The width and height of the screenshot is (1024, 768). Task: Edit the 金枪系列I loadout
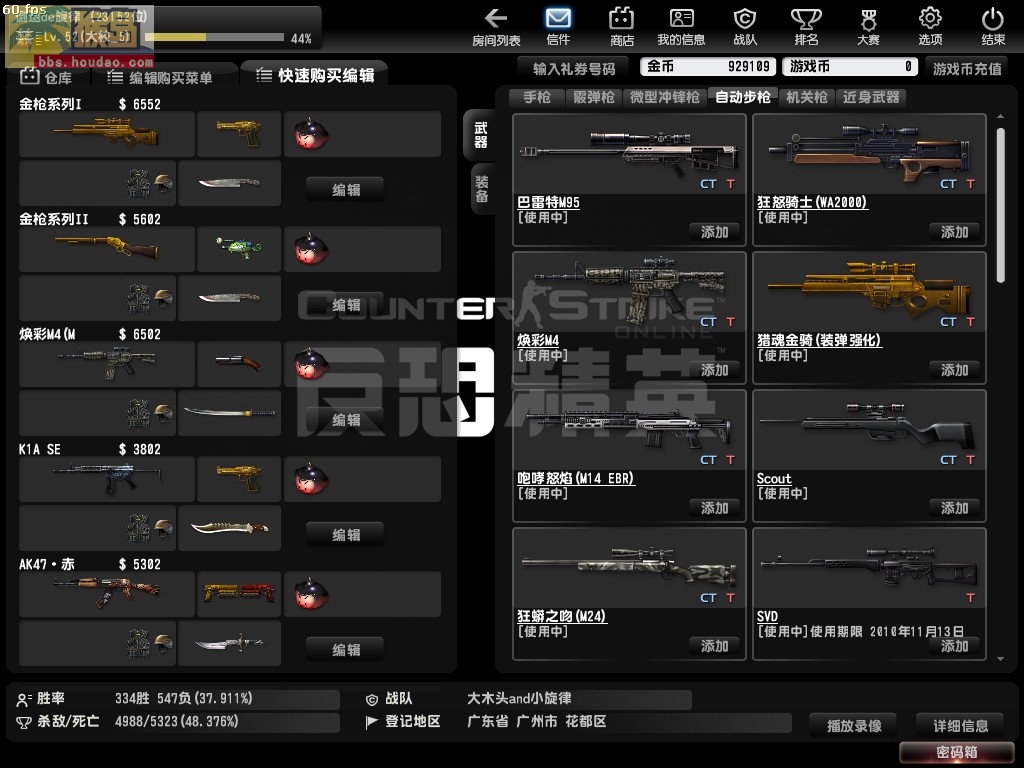345,190
